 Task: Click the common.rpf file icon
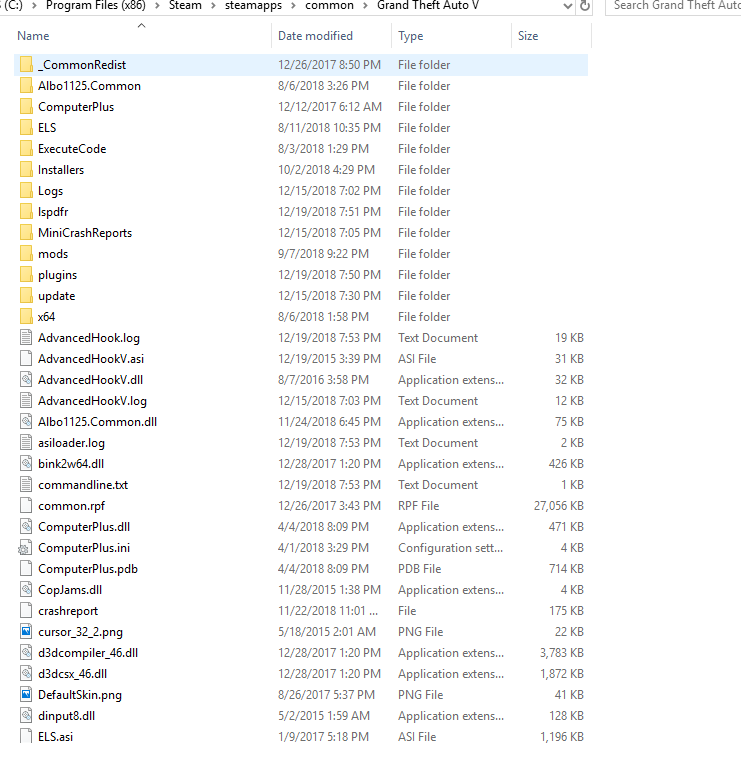point(26,506)
